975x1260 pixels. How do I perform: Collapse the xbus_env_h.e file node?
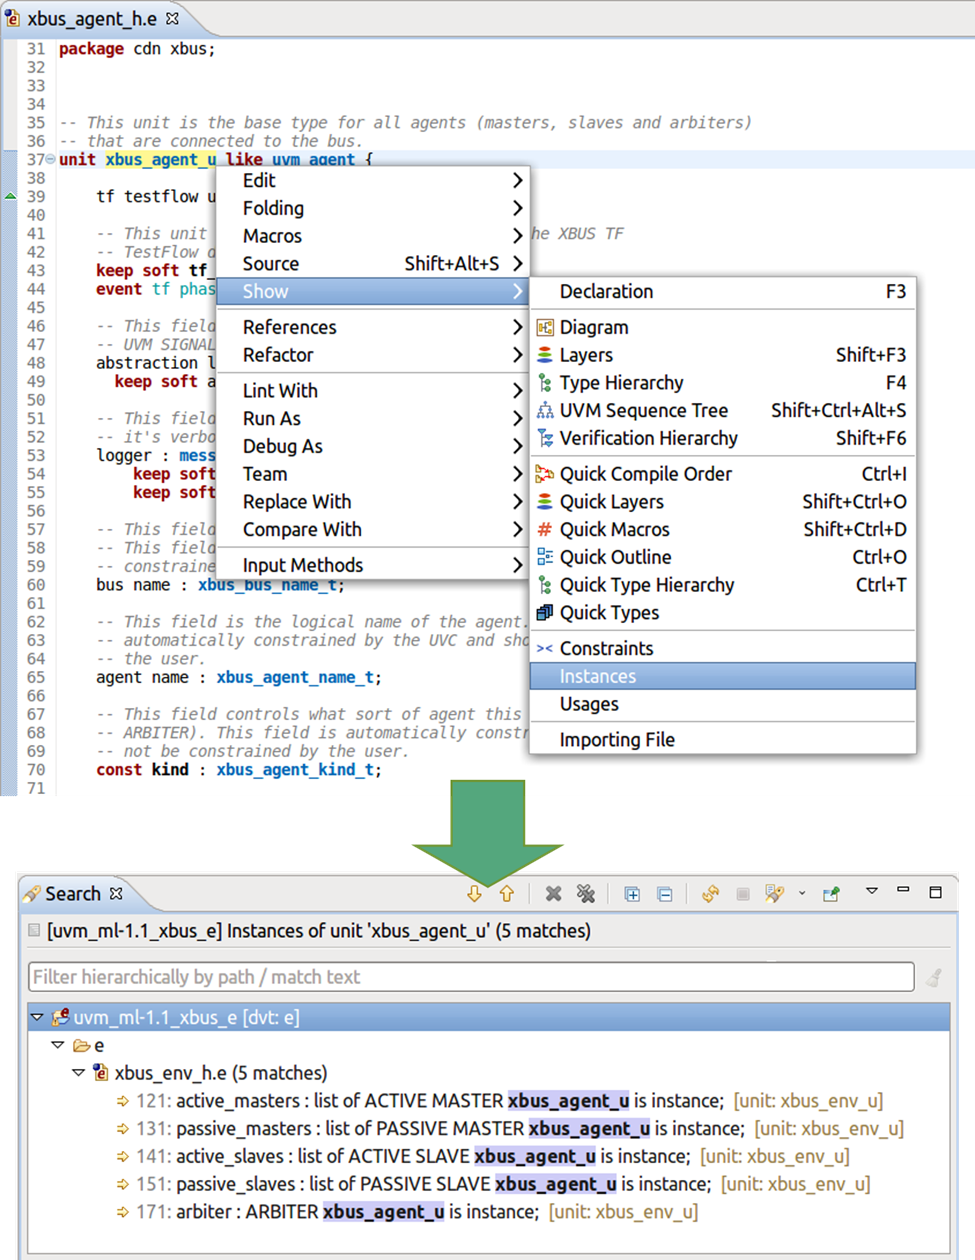point(78,1073)
